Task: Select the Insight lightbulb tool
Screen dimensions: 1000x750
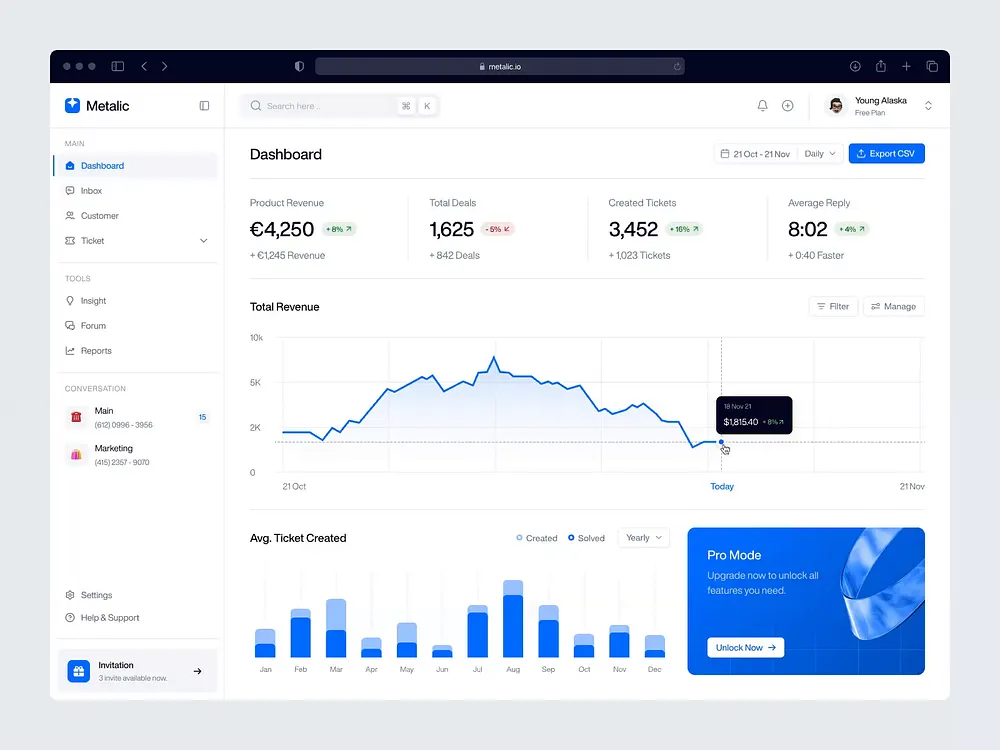Action: click(x=93, y=300)
